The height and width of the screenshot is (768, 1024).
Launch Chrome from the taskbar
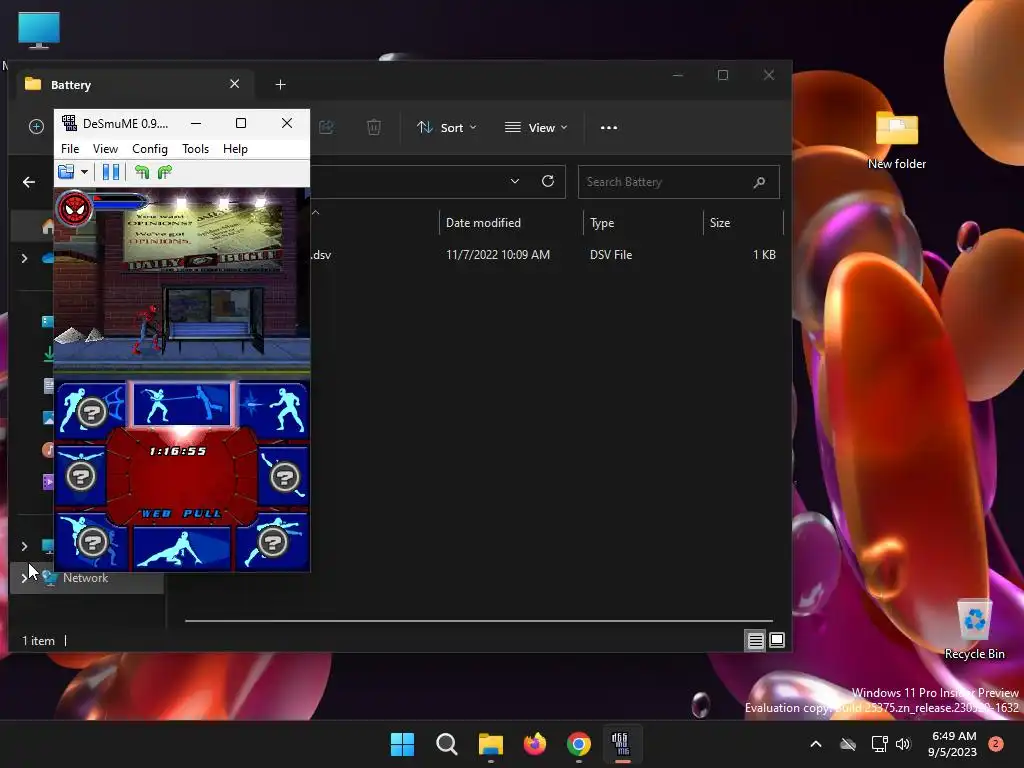click(x=579, y=744)
